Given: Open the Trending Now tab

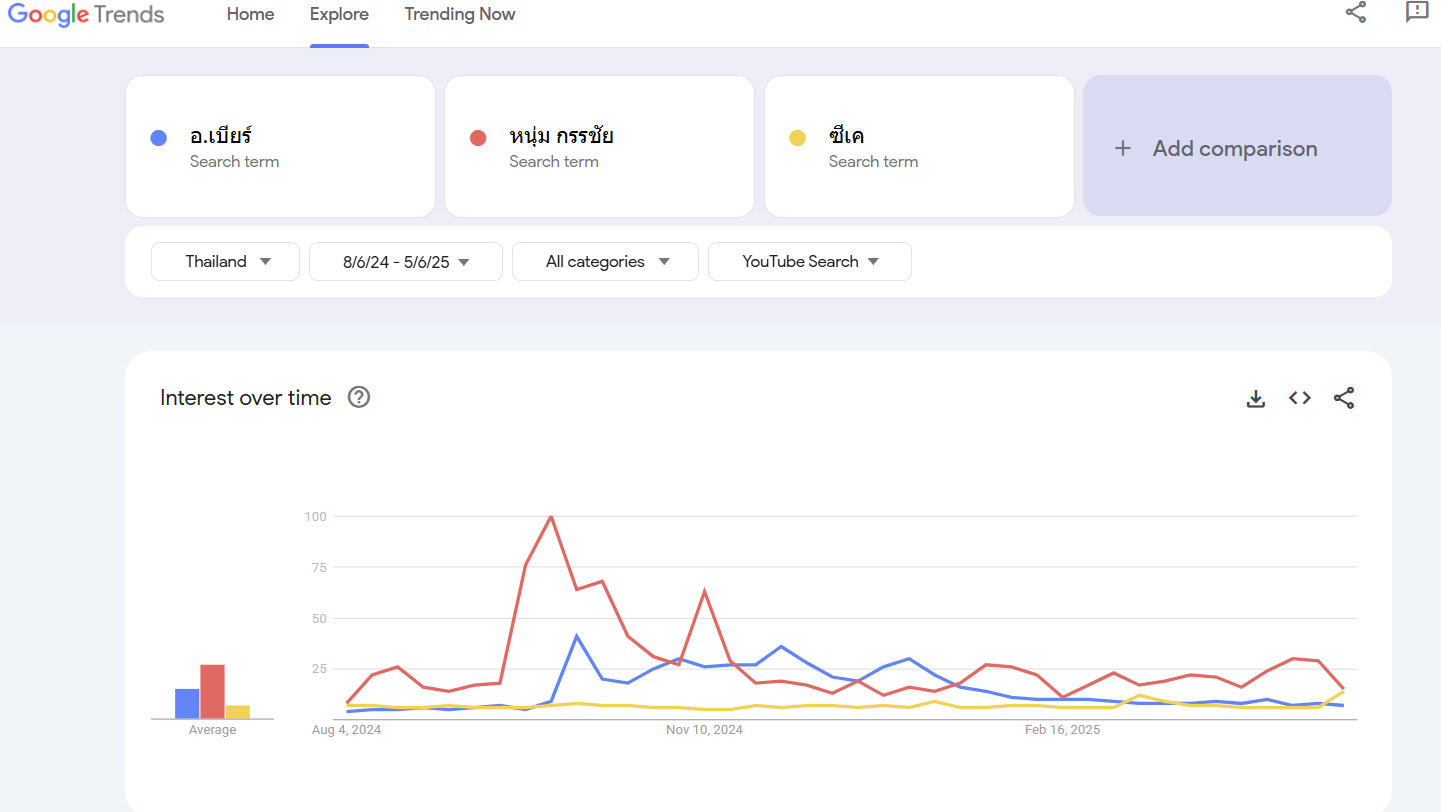Looking at the screenshot, I should 460,14.
